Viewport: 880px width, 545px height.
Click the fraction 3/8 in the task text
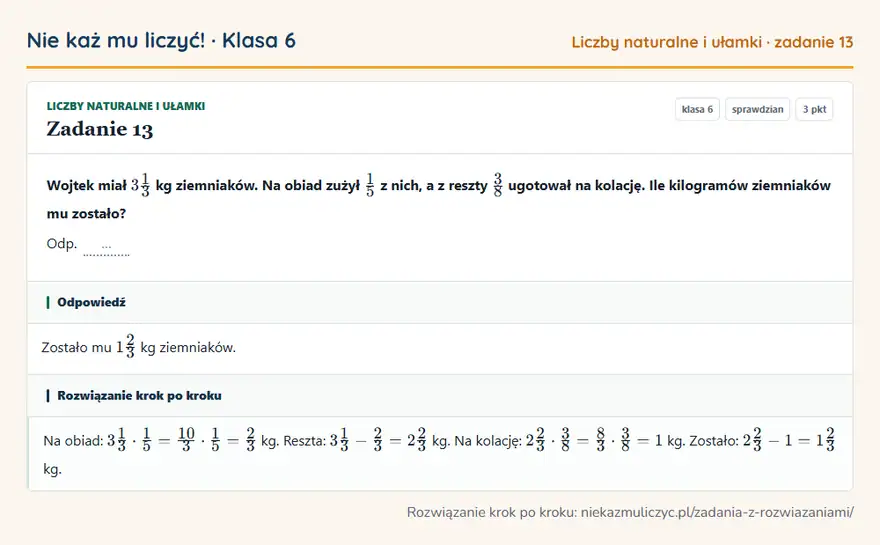[498, 185]
